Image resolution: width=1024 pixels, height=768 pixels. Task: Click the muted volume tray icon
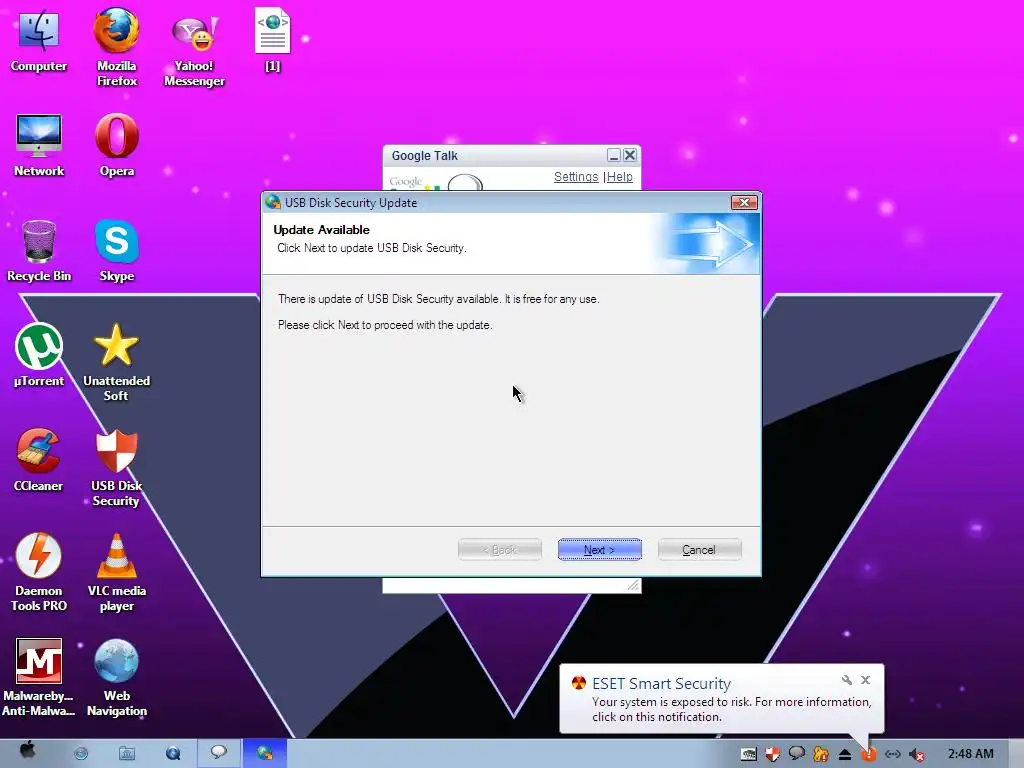click(917, 754)
